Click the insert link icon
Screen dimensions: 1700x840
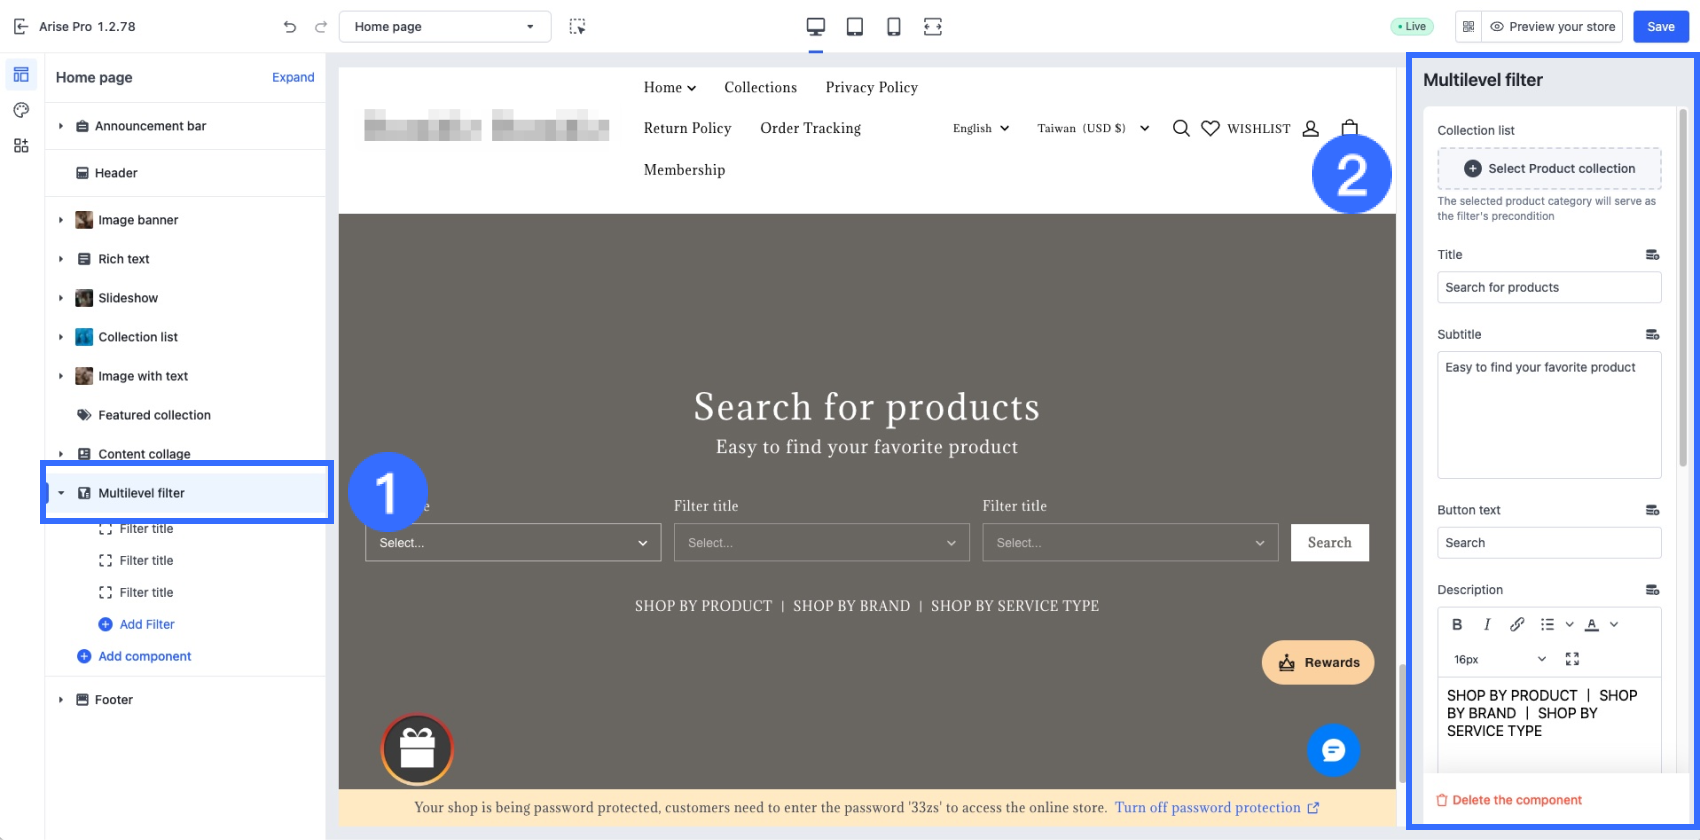(1517, 625)
